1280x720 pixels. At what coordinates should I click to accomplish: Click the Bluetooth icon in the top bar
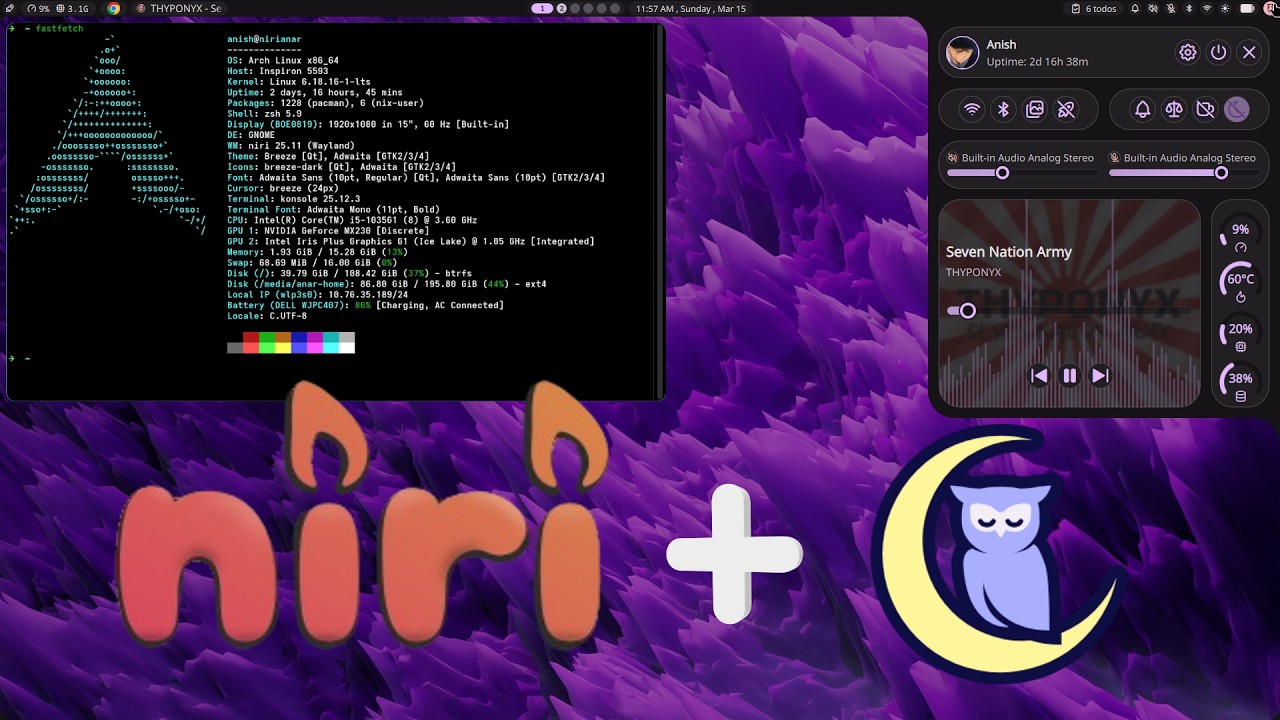tap(1189, 8)
